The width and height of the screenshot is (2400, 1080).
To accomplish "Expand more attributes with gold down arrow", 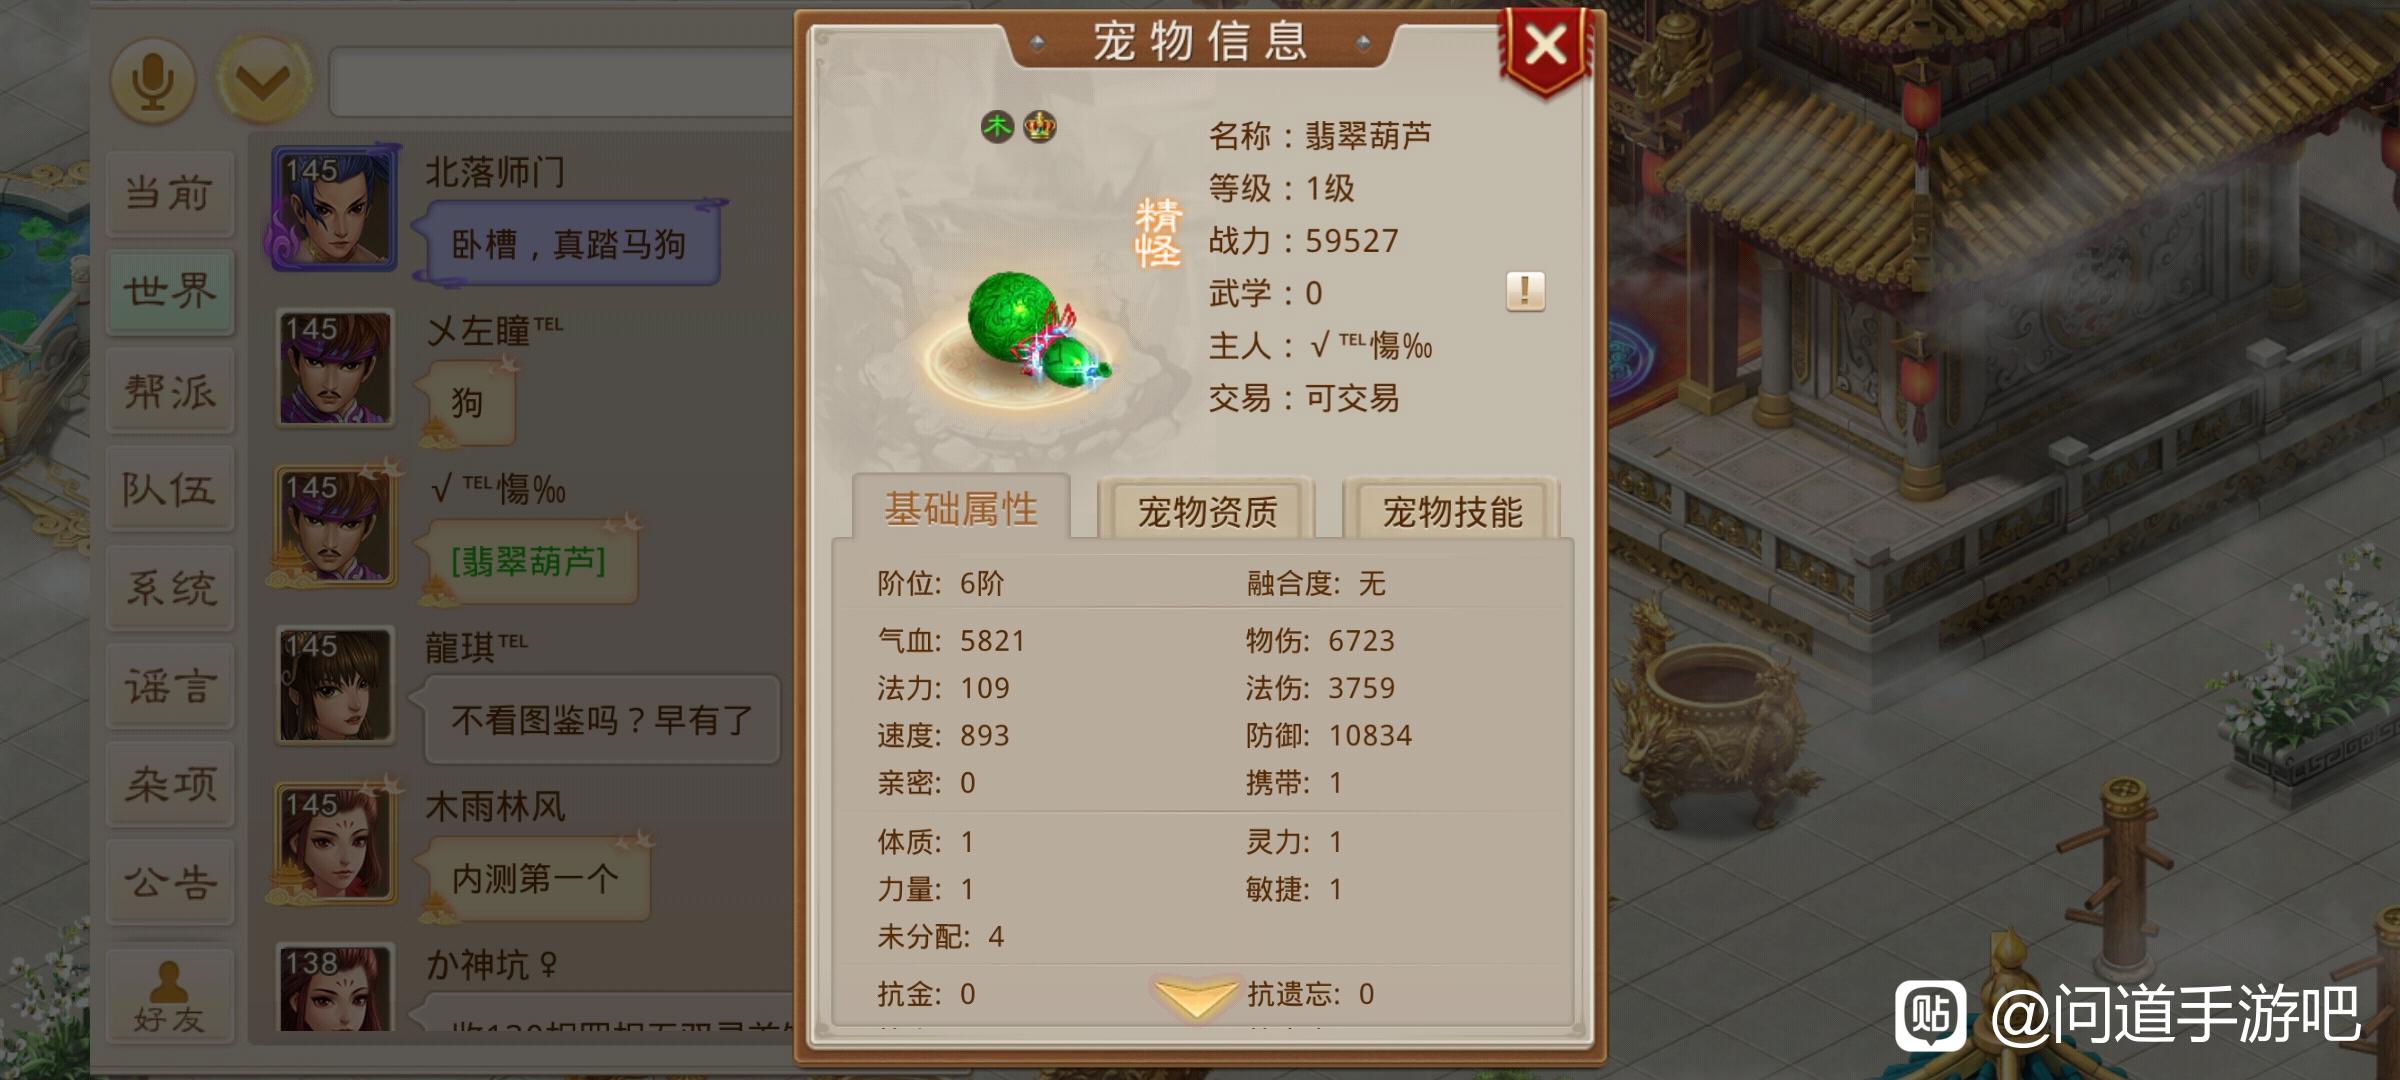I will 1195,996.
